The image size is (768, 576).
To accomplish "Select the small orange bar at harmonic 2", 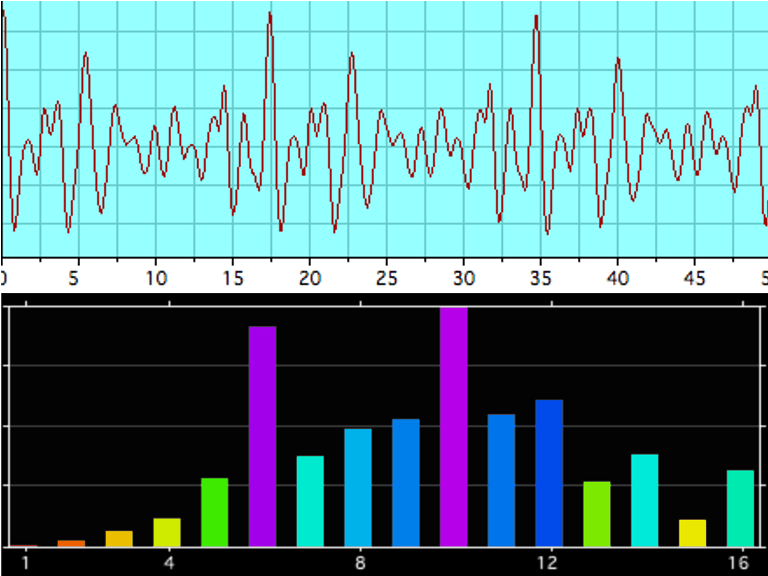I will (x=71, y=543).
